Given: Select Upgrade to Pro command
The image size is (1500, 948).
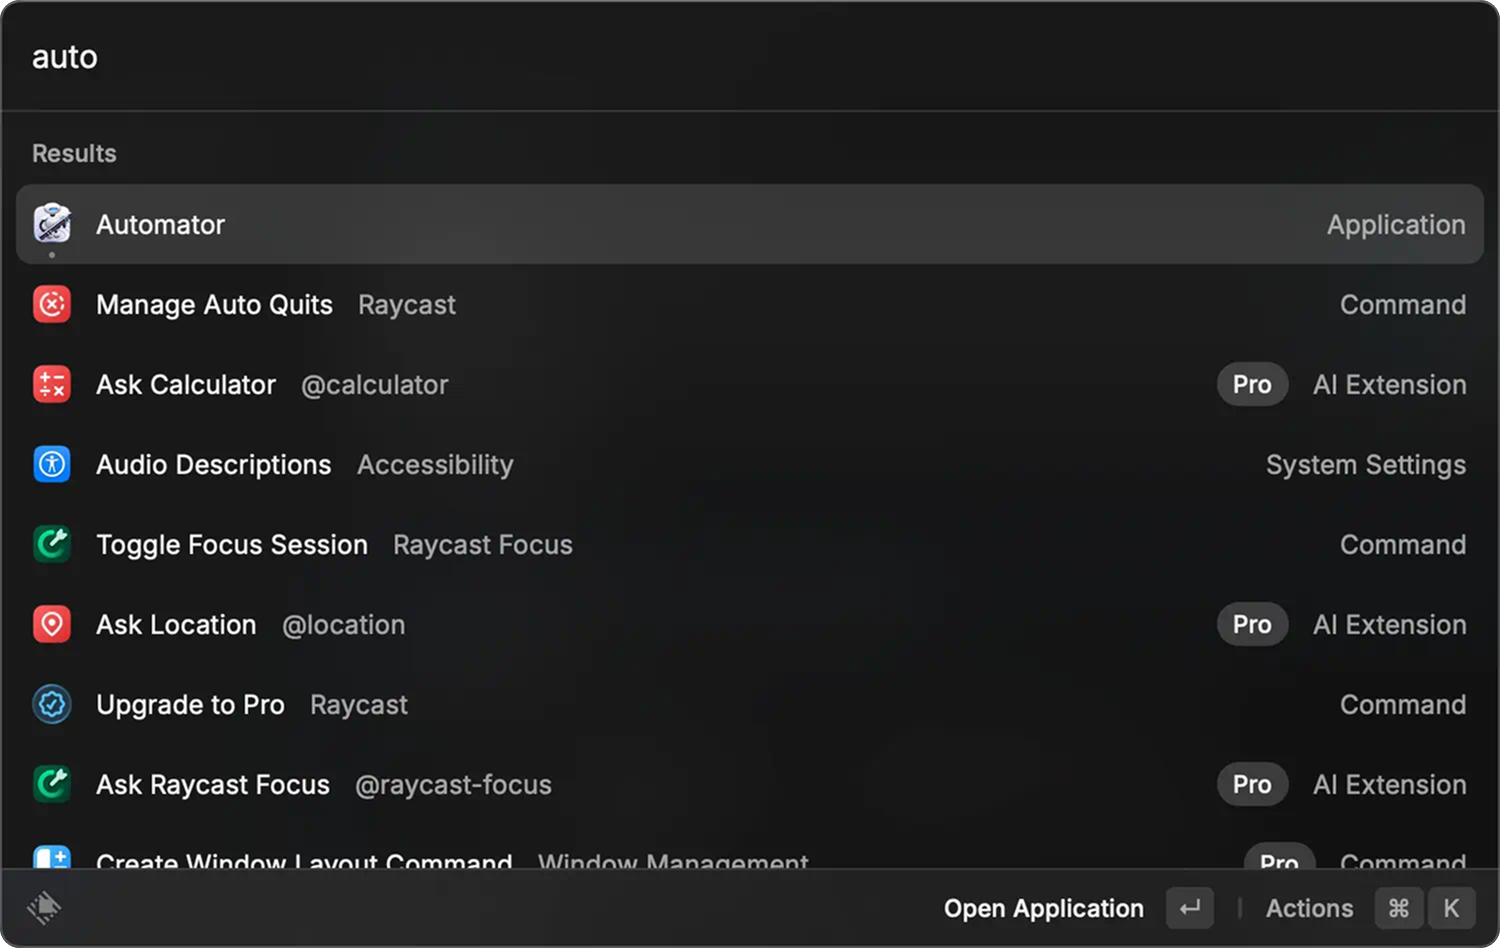Looking at the screenshot, I should [750, 704].
